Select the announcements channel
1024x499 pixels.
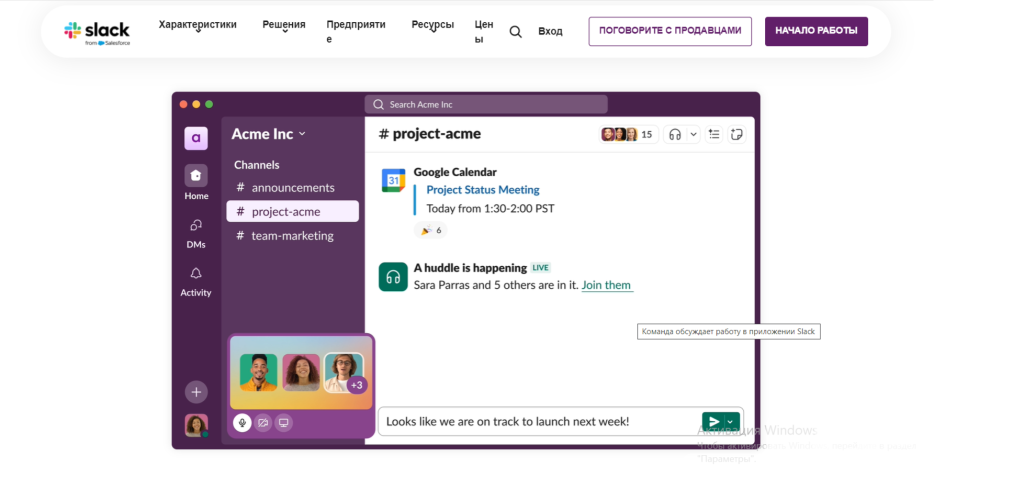click(293, 187)
